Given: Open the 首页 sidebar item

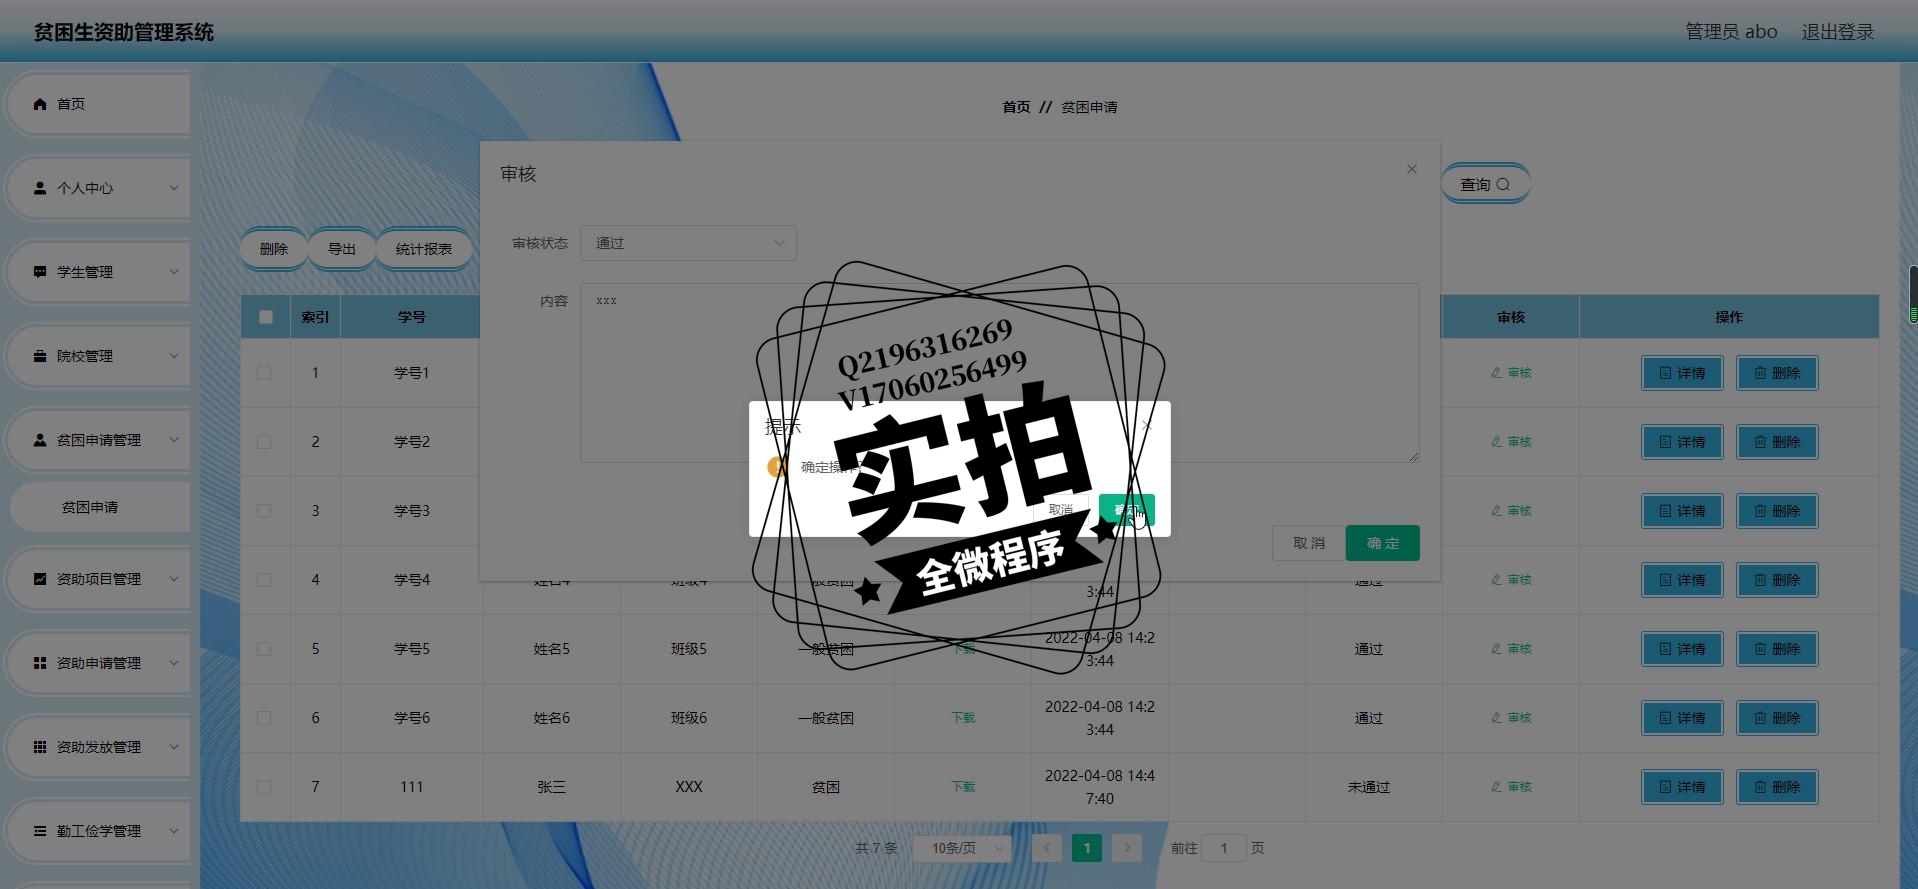Looking at the screenshot, I should click(x=99, y=104).
